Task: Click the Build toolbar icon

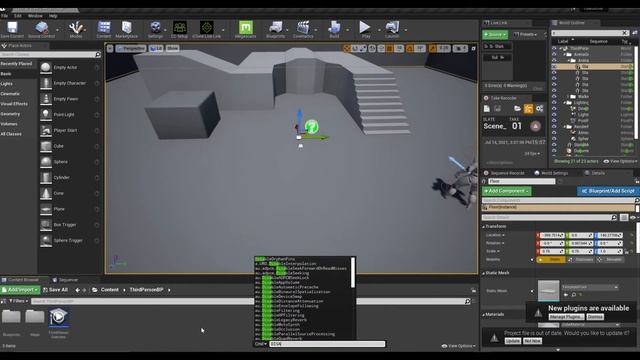Action: (x=334, y=29)
